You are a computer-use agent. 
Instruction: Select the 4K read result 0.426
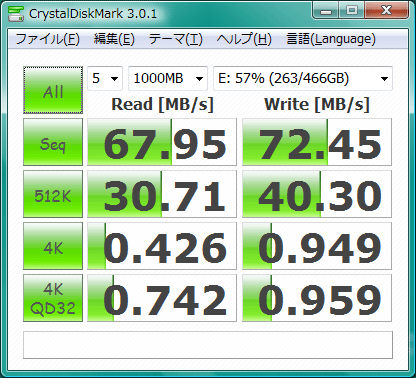(x=162, y=246)
